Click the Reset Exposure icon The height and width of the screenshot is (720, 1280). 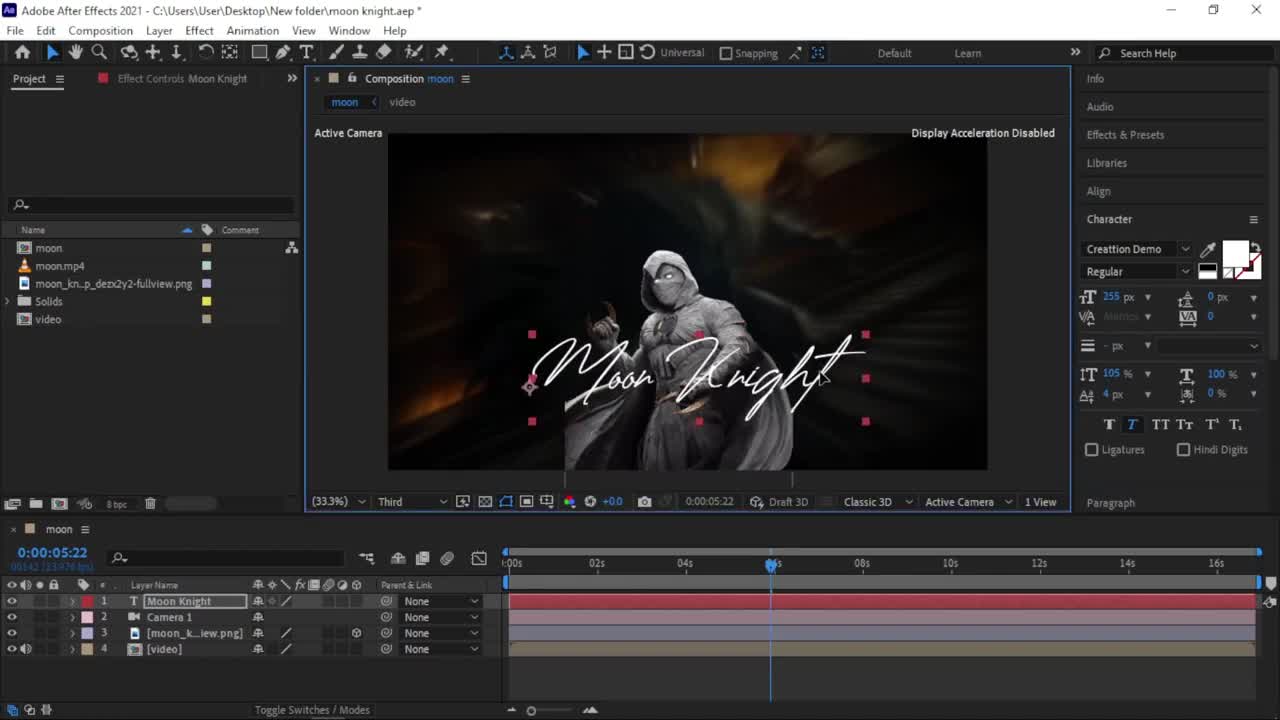pyautogui.click(x=590, y=502)
